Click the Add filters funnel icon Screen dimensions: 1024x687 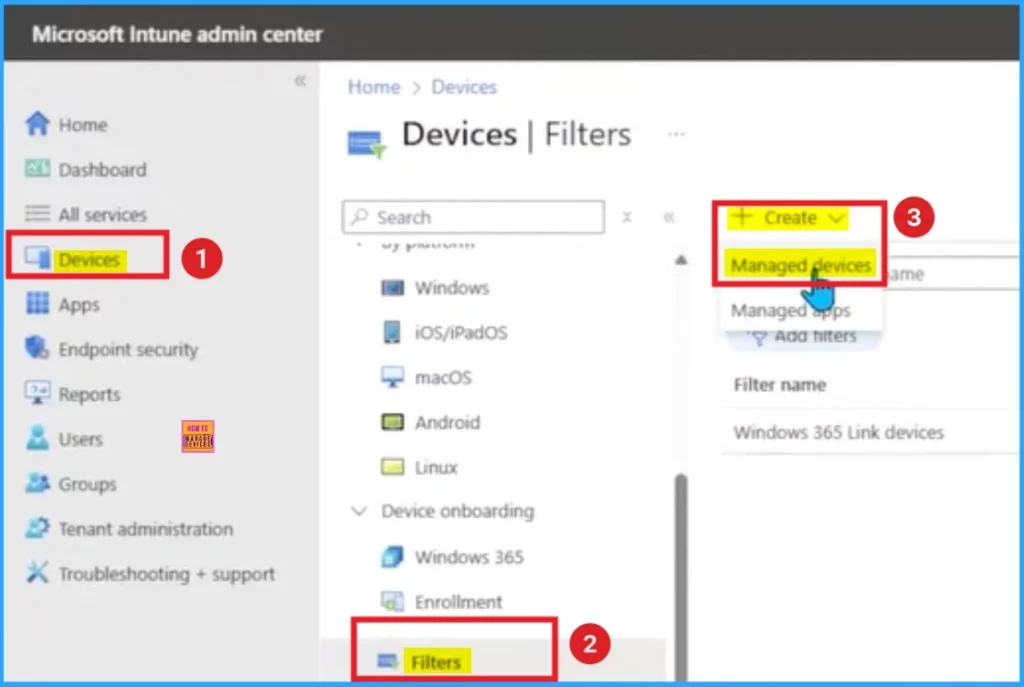[x=758, y=337]
